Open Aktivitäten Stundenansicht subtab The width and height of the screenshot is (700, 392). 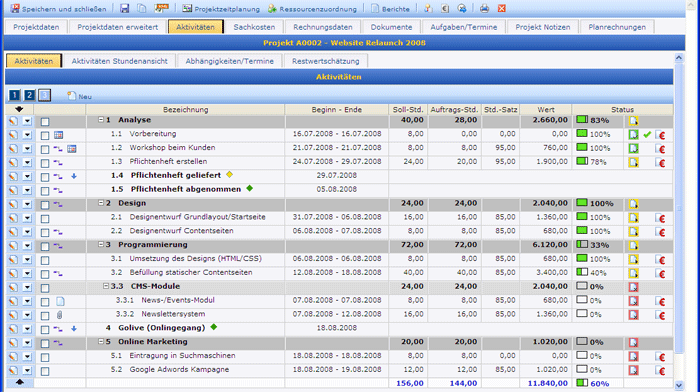pos(120,61)
